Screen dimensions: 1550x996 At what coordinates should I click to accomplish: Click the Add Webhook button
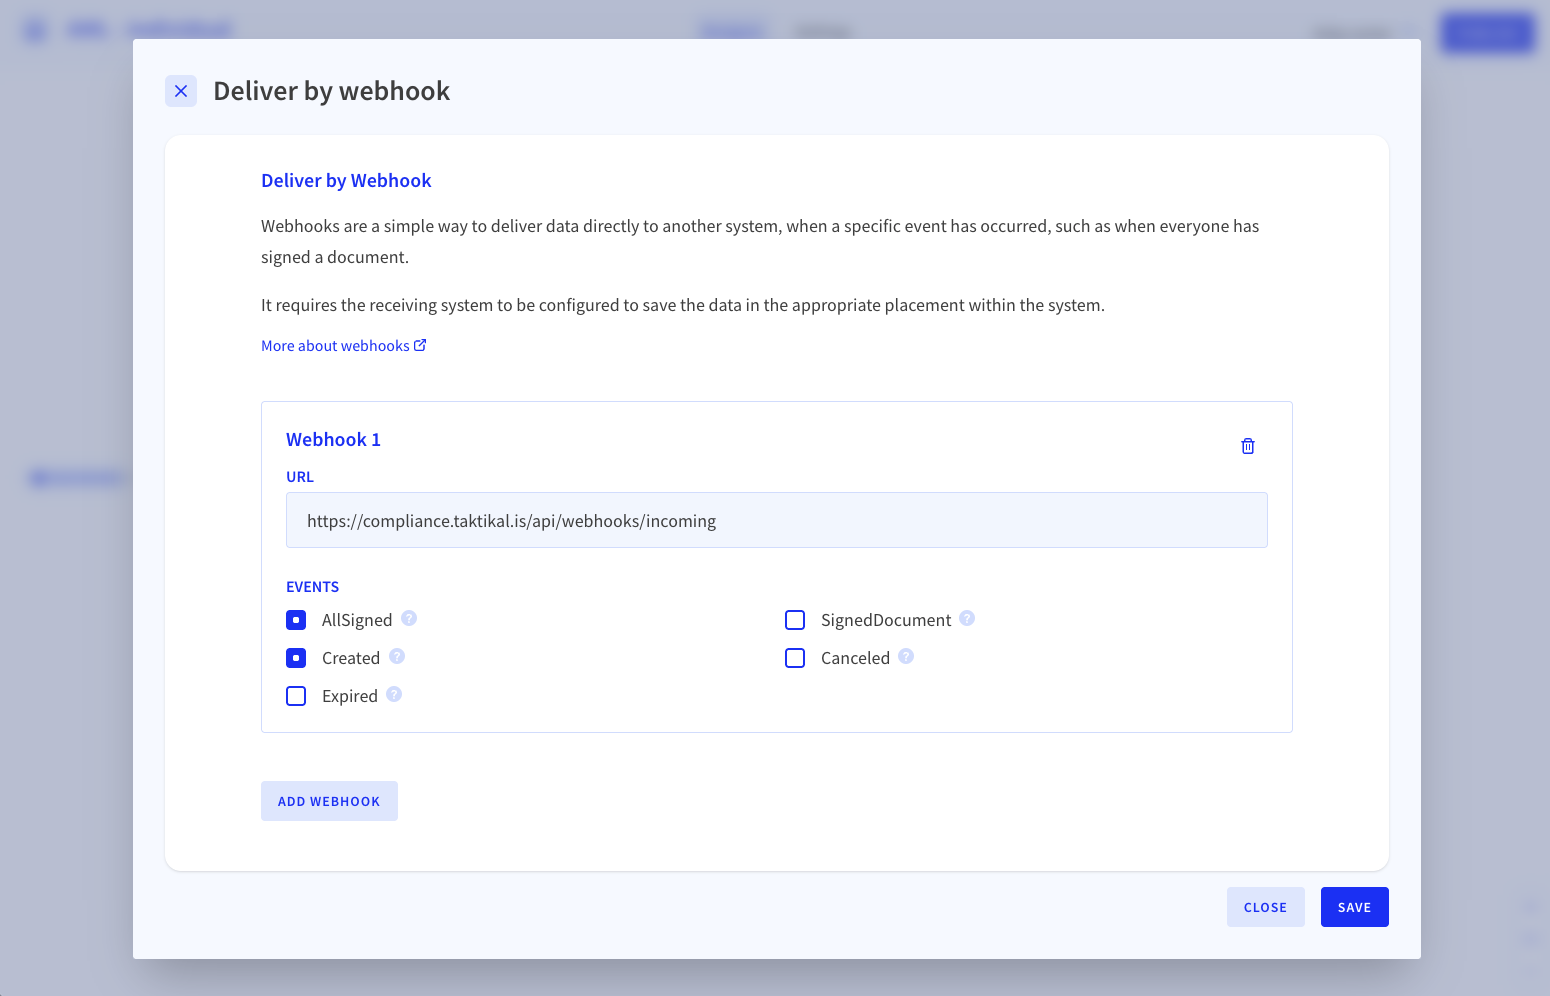pos(329,801)
